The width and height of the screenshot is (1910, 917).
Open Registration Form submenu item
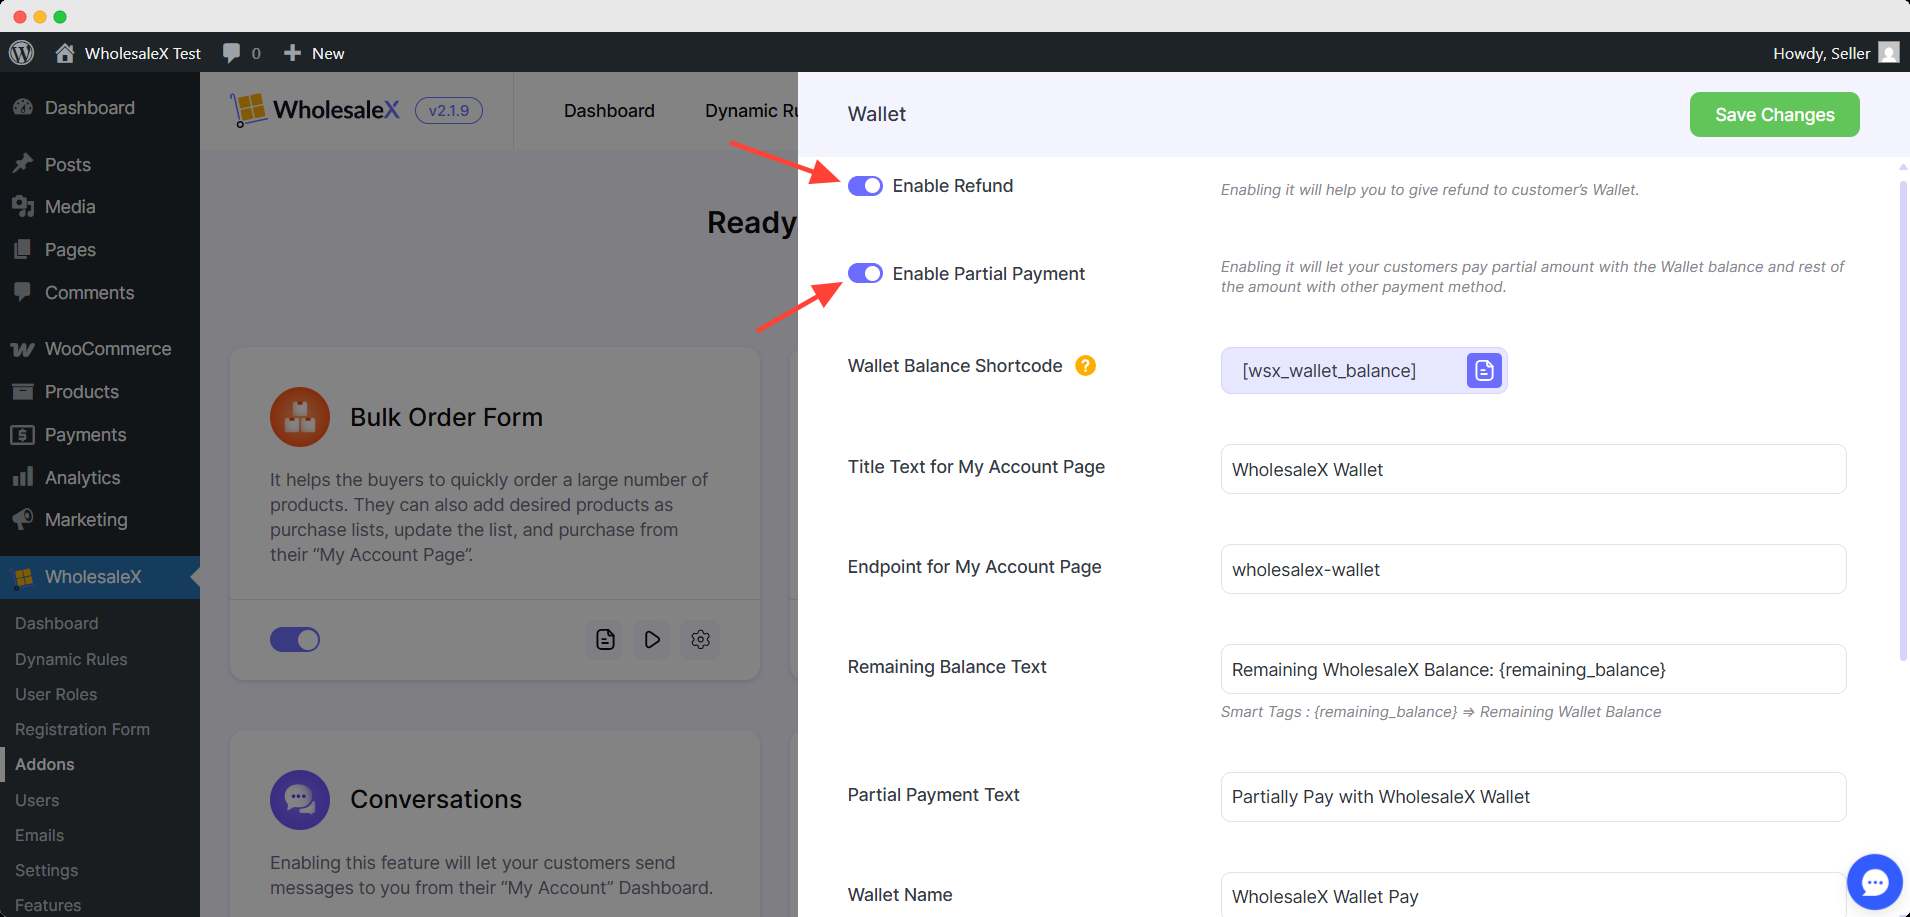pos(82,730)
